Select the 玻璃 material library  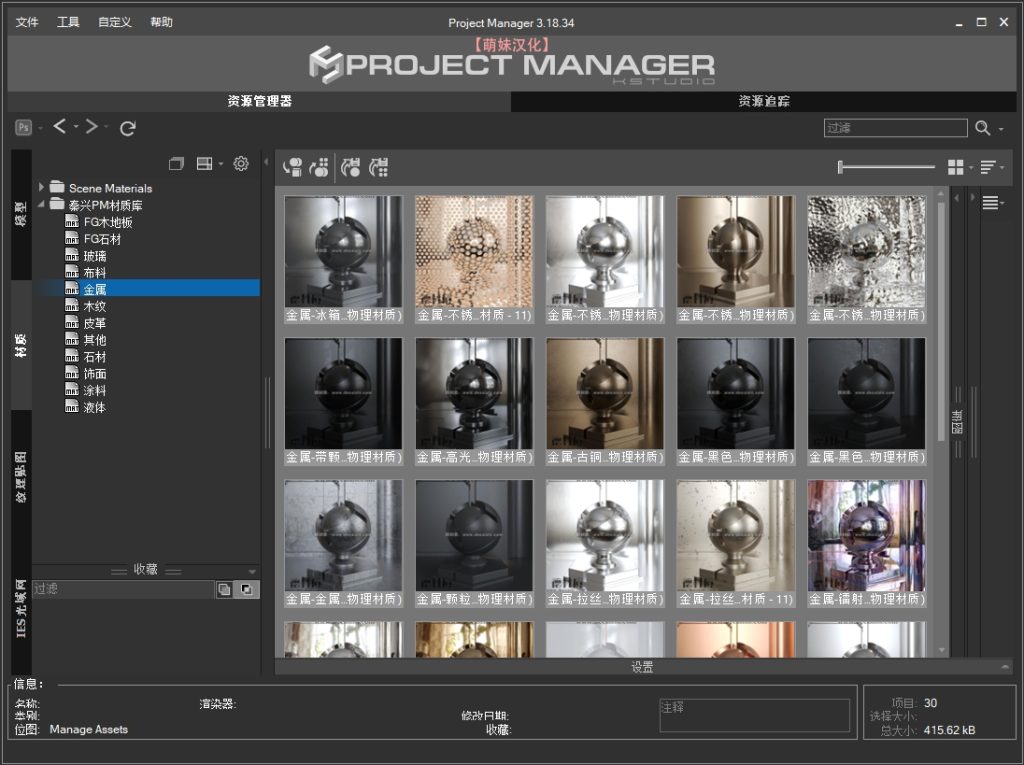[95, 256]
